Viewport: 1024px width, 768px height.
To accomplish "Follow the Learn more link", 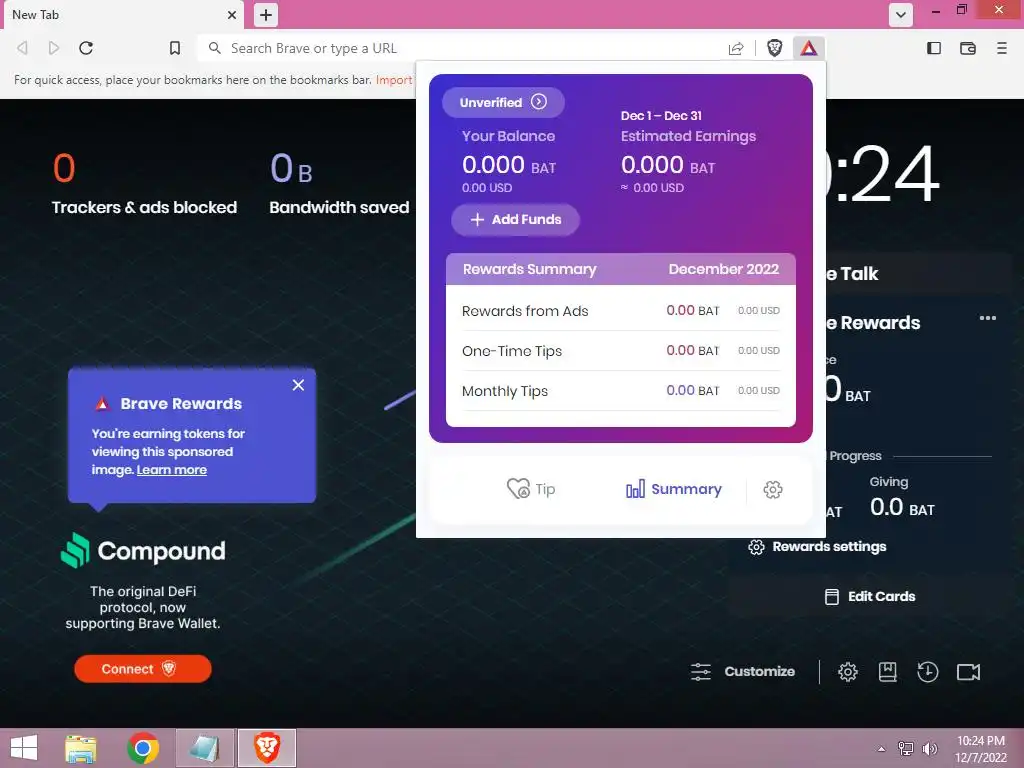I will (172, 470).
